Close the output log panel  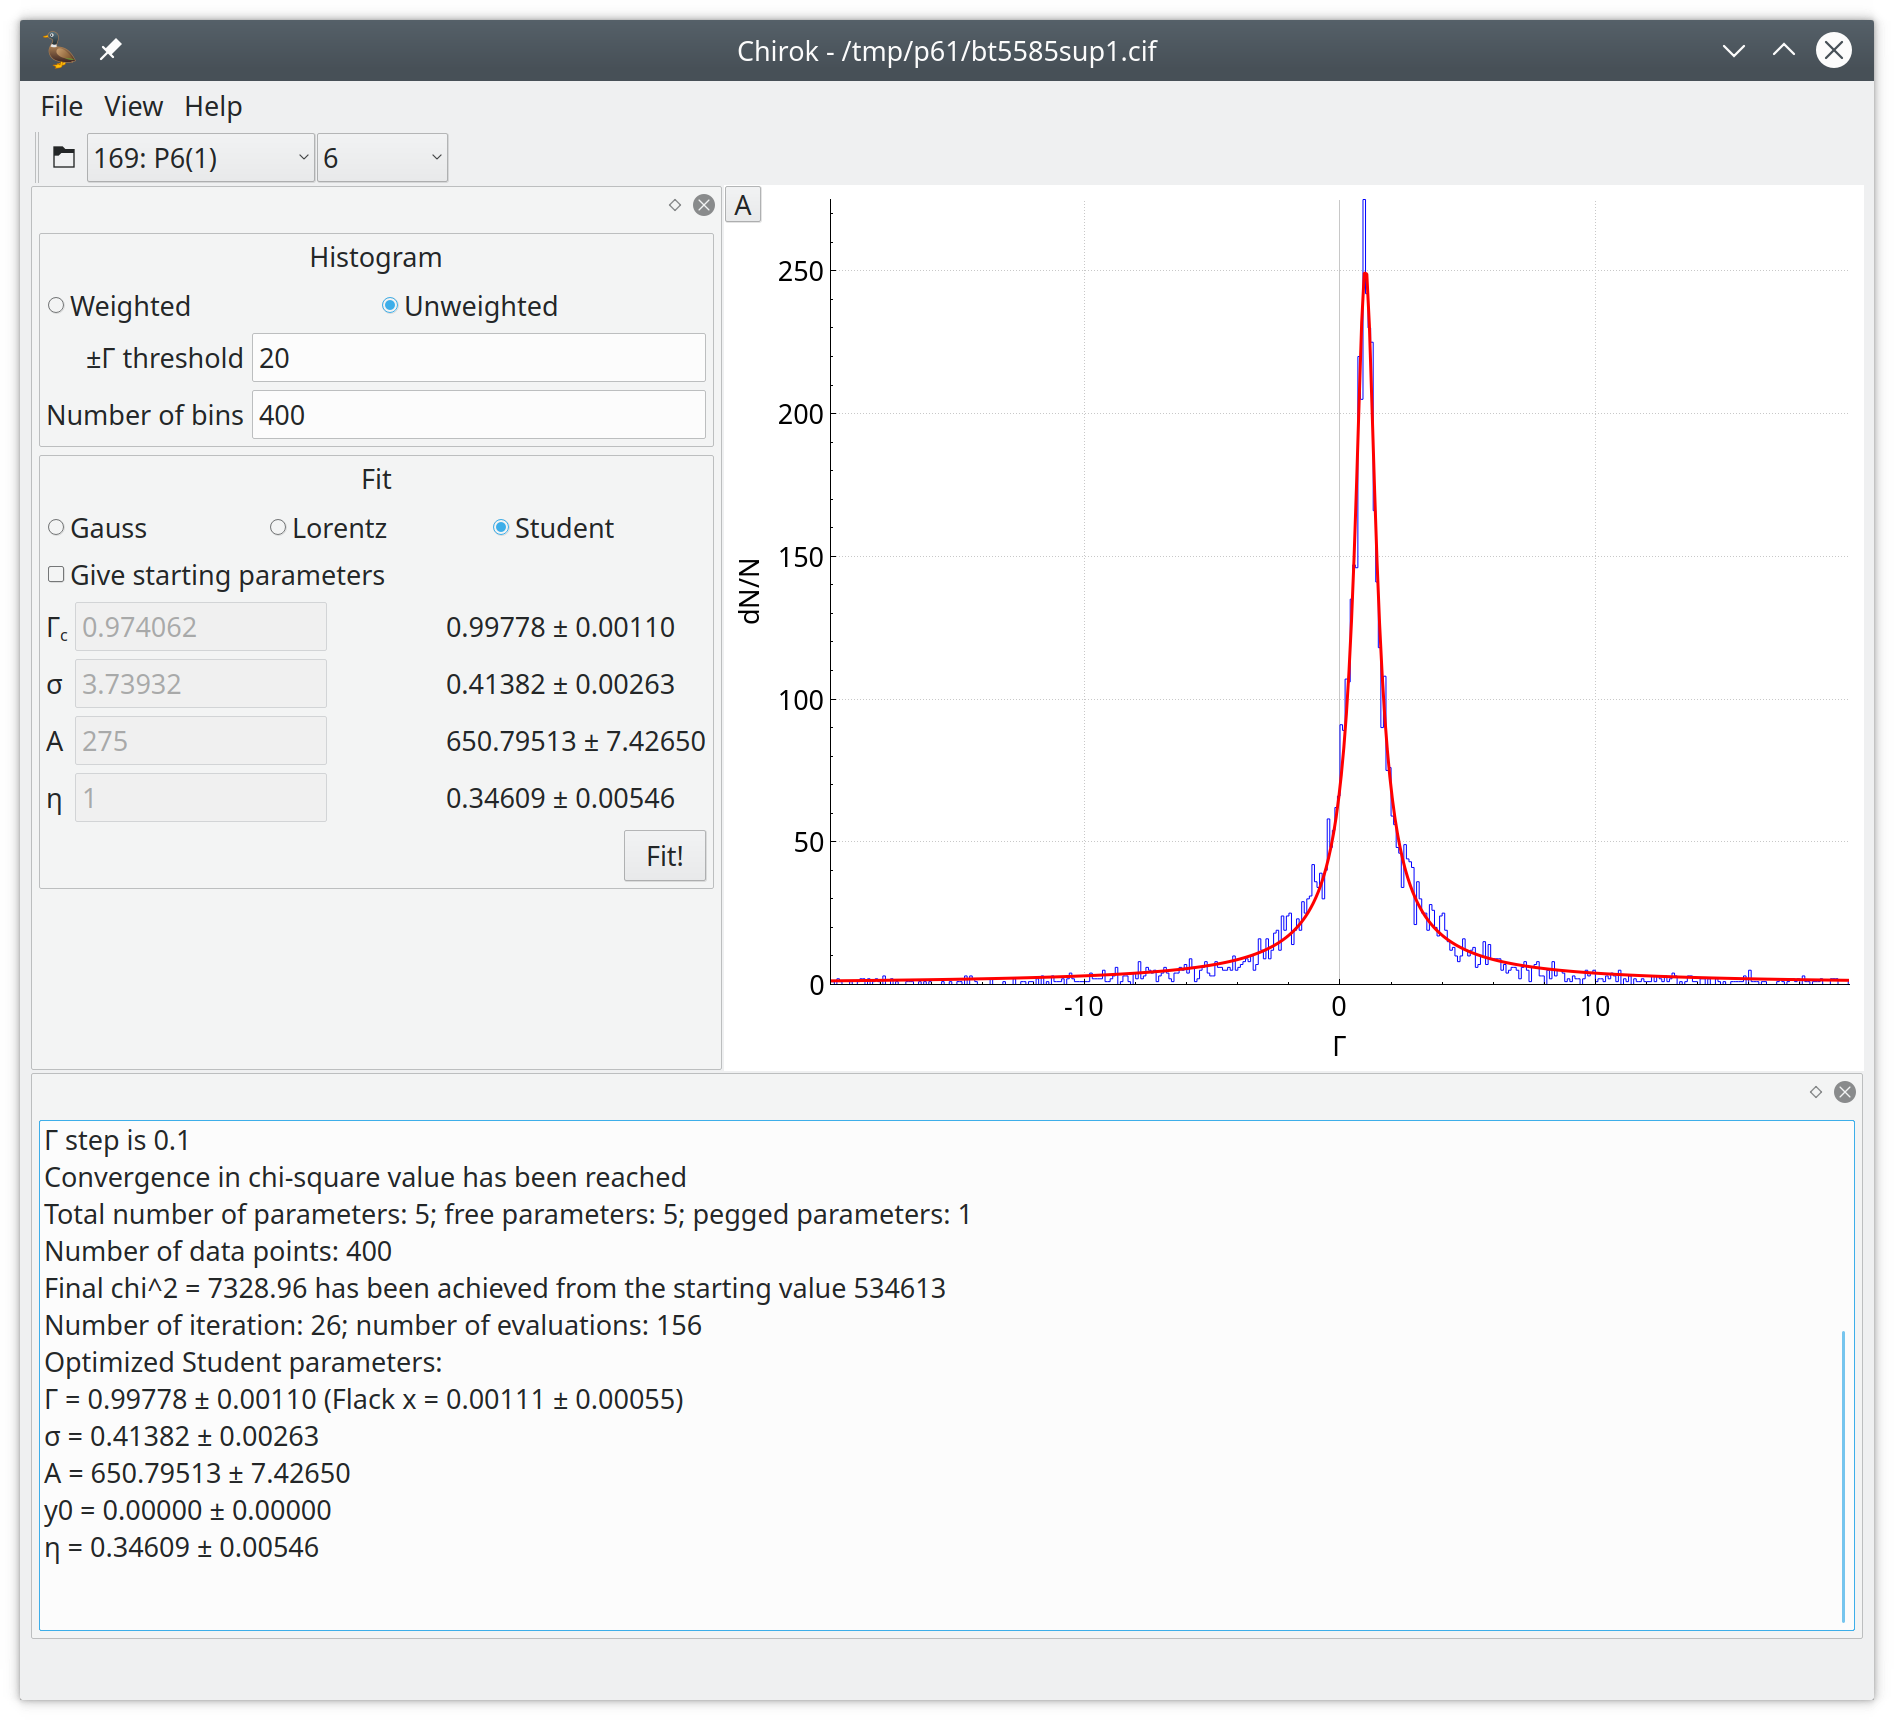1845,1092
